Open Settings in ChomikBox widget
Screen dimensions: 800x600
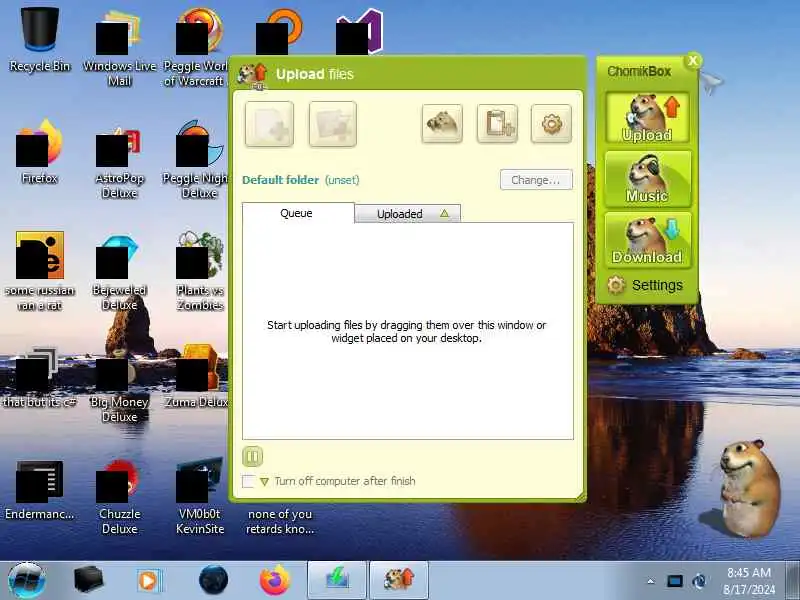click(645, 285)
